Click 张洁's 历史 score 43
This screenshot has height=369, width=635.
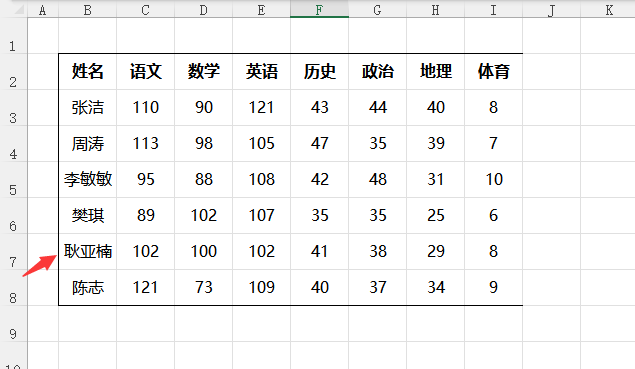point(319,107)
